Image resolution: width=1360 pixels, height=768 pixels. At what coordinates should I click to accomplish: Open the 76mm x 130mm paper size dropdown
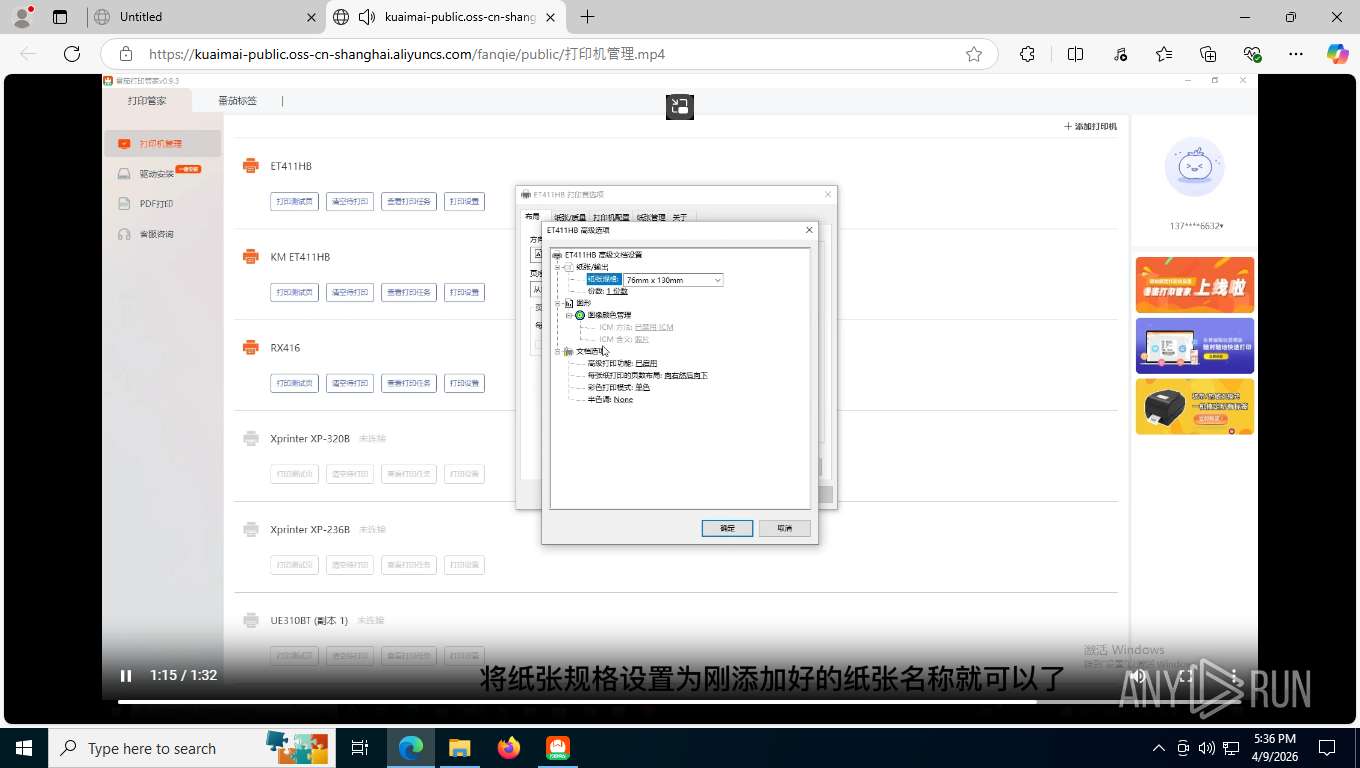[673, 280]
